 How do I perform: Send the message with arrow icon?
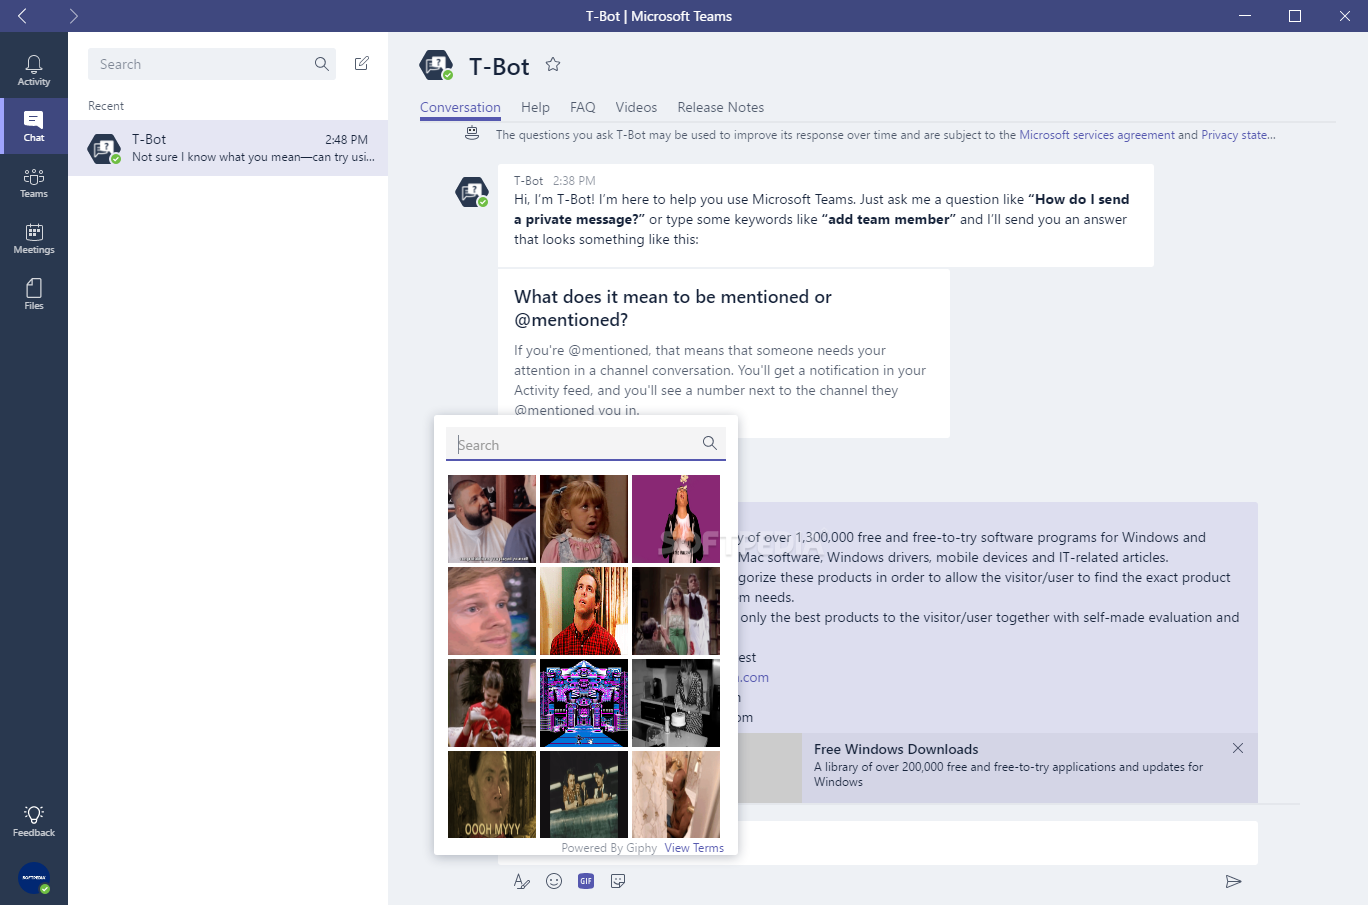tap(1234, 881)
